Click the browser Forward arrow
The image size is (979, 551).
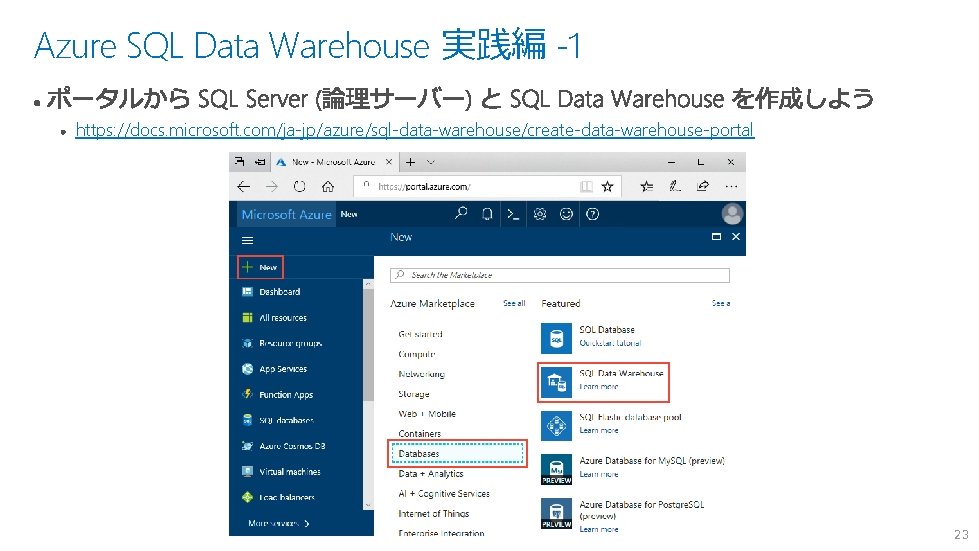[272, 187]
